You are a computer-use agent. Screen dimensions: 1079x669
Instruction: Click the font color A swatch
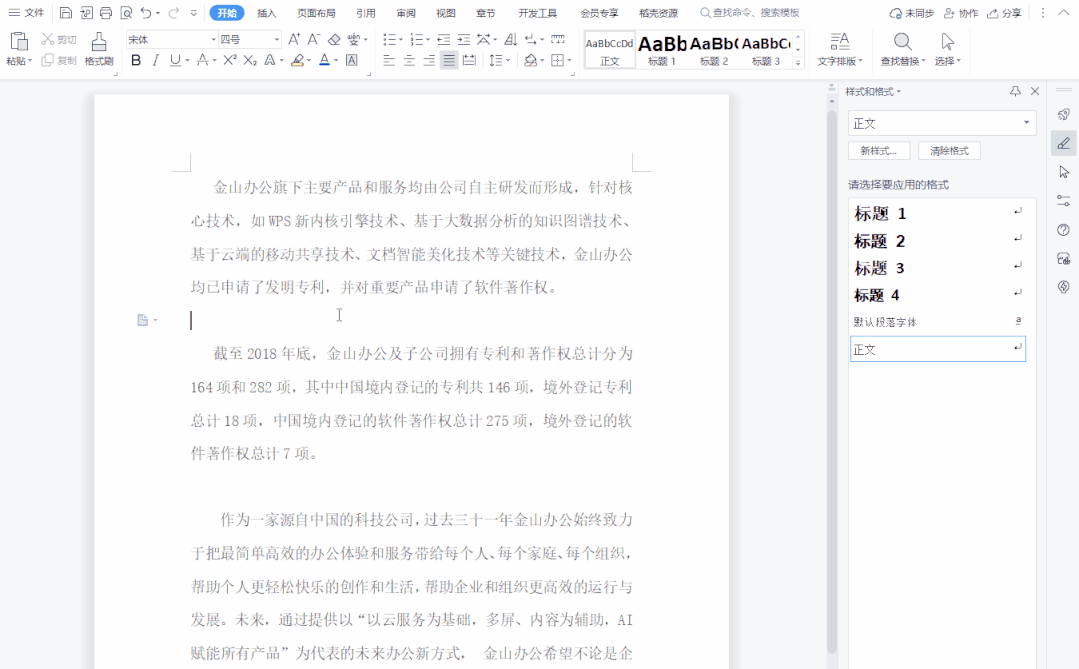[x=324, y=61]
